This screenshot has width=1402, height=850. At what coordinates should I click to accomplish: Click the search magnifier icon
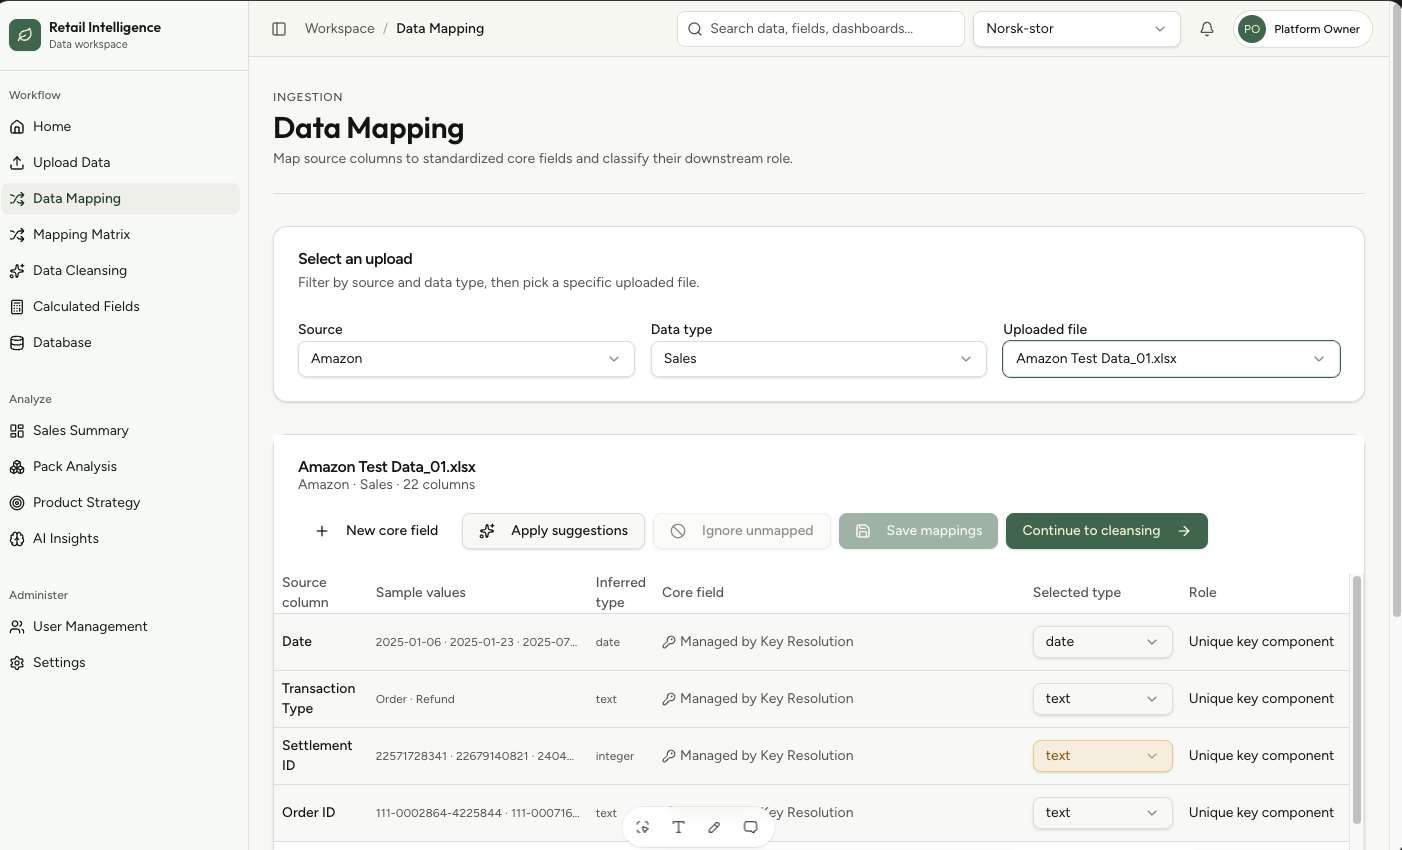695,29
